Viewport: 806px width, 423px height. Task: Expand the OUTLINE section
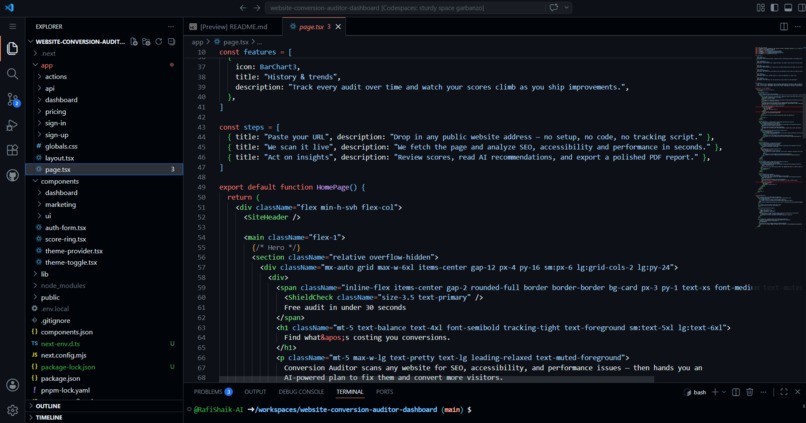[x=104, y=406]
